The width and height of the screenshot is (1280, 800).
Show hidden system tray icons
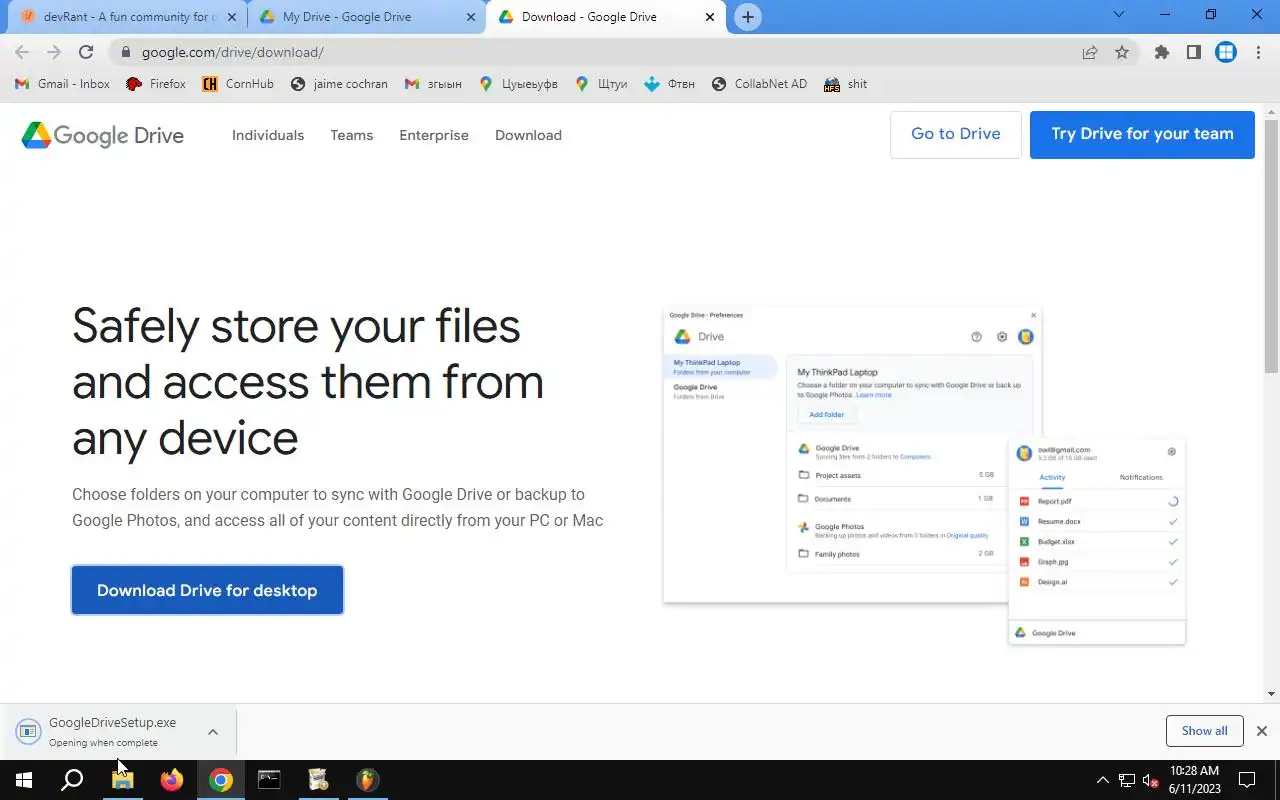click(1103, 780)
